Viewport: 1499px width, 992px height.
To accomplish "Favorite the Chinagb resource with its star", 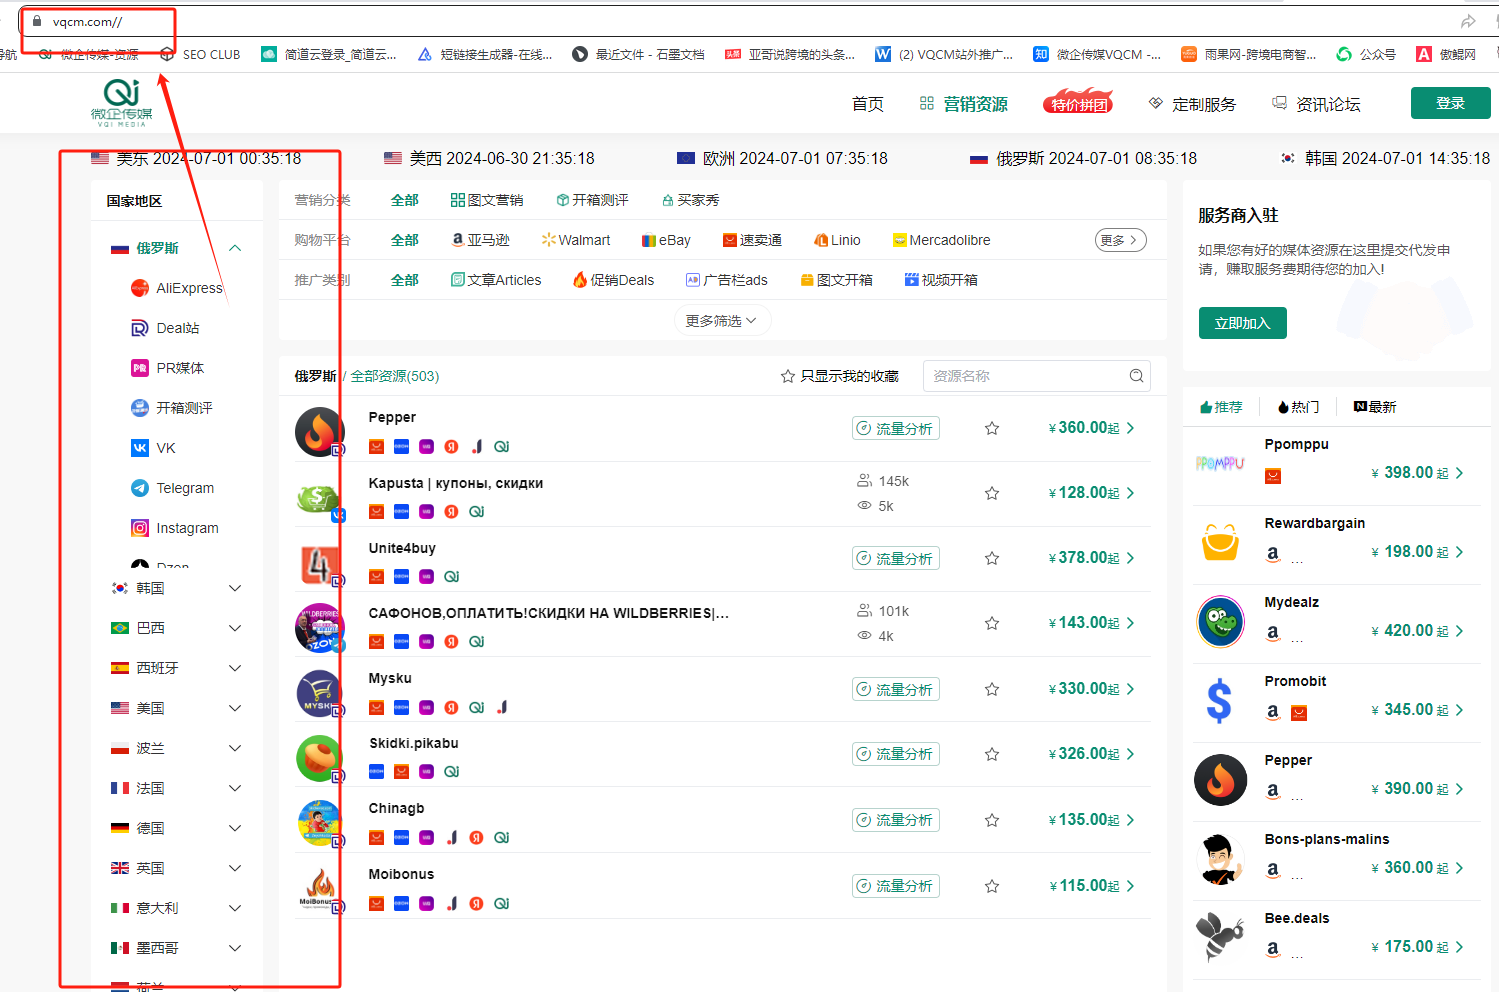I will tap(992, 820).
